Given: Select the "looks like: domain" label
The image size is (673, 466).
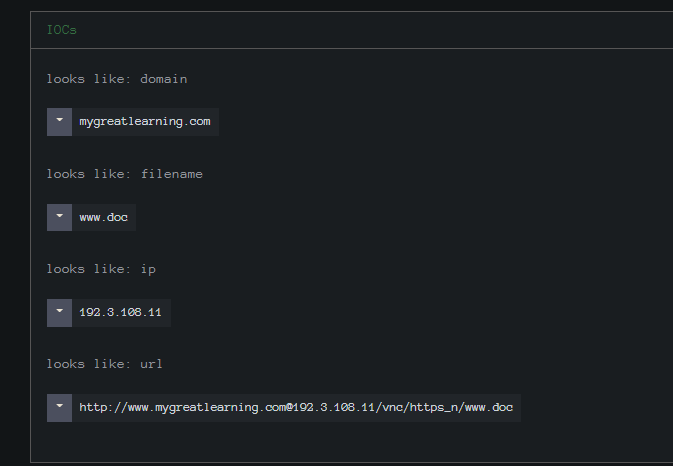Looking at the screenshot, I should (x=117, y=79).
